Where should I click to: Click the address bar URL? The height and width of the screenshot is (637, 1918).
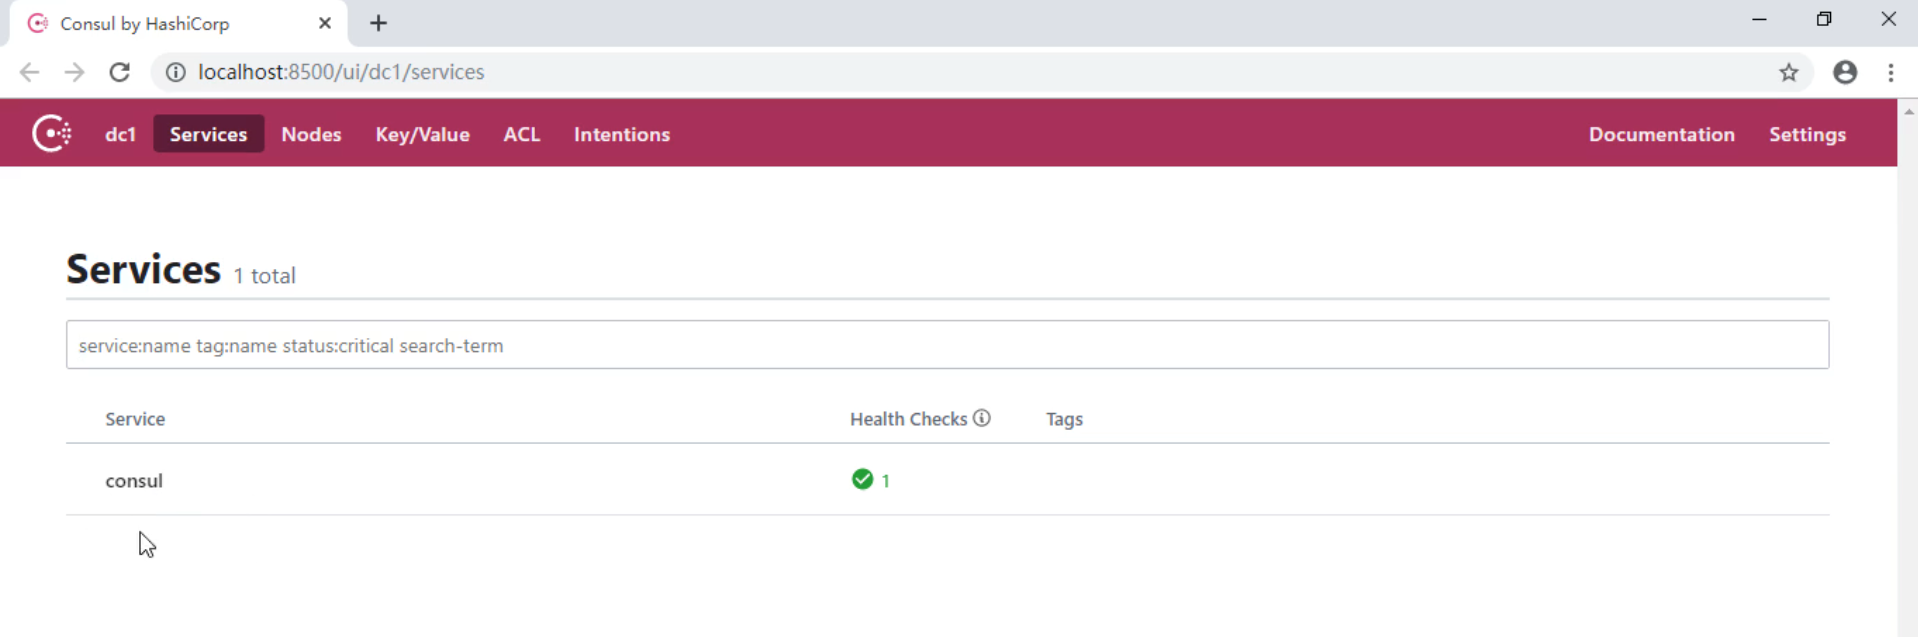pyautogui.click(x=341, y=72)
